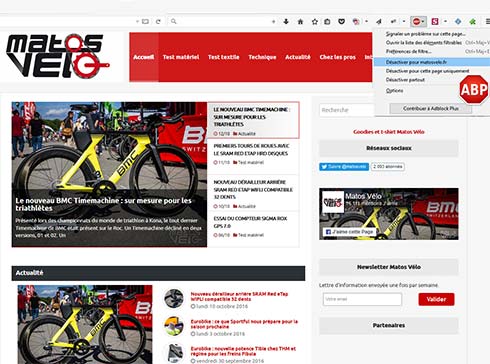This screenshot has height=364, width=490.
Task: Click the paper plane send icon
Action: point(379,22)
